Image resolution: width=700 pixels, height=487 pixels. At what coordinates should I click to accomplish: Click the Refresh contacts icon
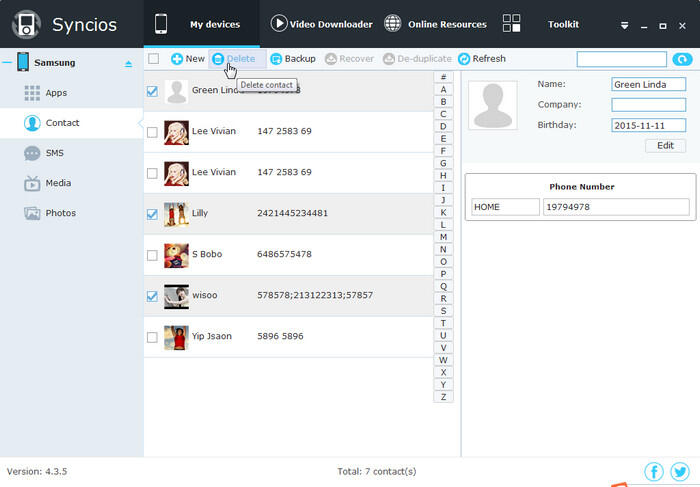coord(464,59)
